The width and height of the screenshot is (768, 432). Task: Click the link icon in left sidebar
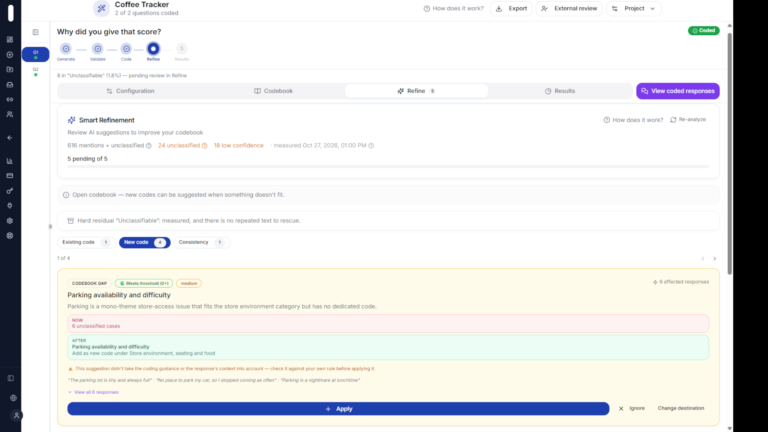click(x=10, y=99)
